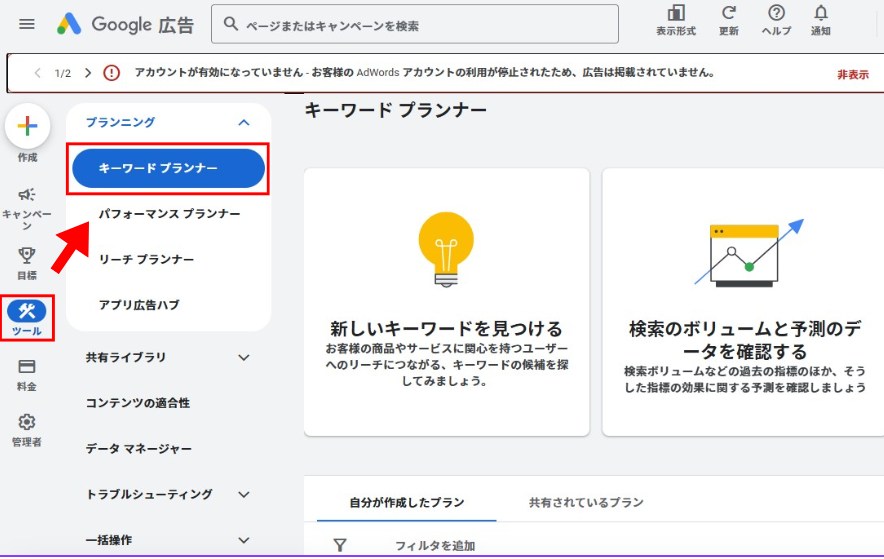Open 目標 trophy icon in sidebar

click(x=27, y=256)
